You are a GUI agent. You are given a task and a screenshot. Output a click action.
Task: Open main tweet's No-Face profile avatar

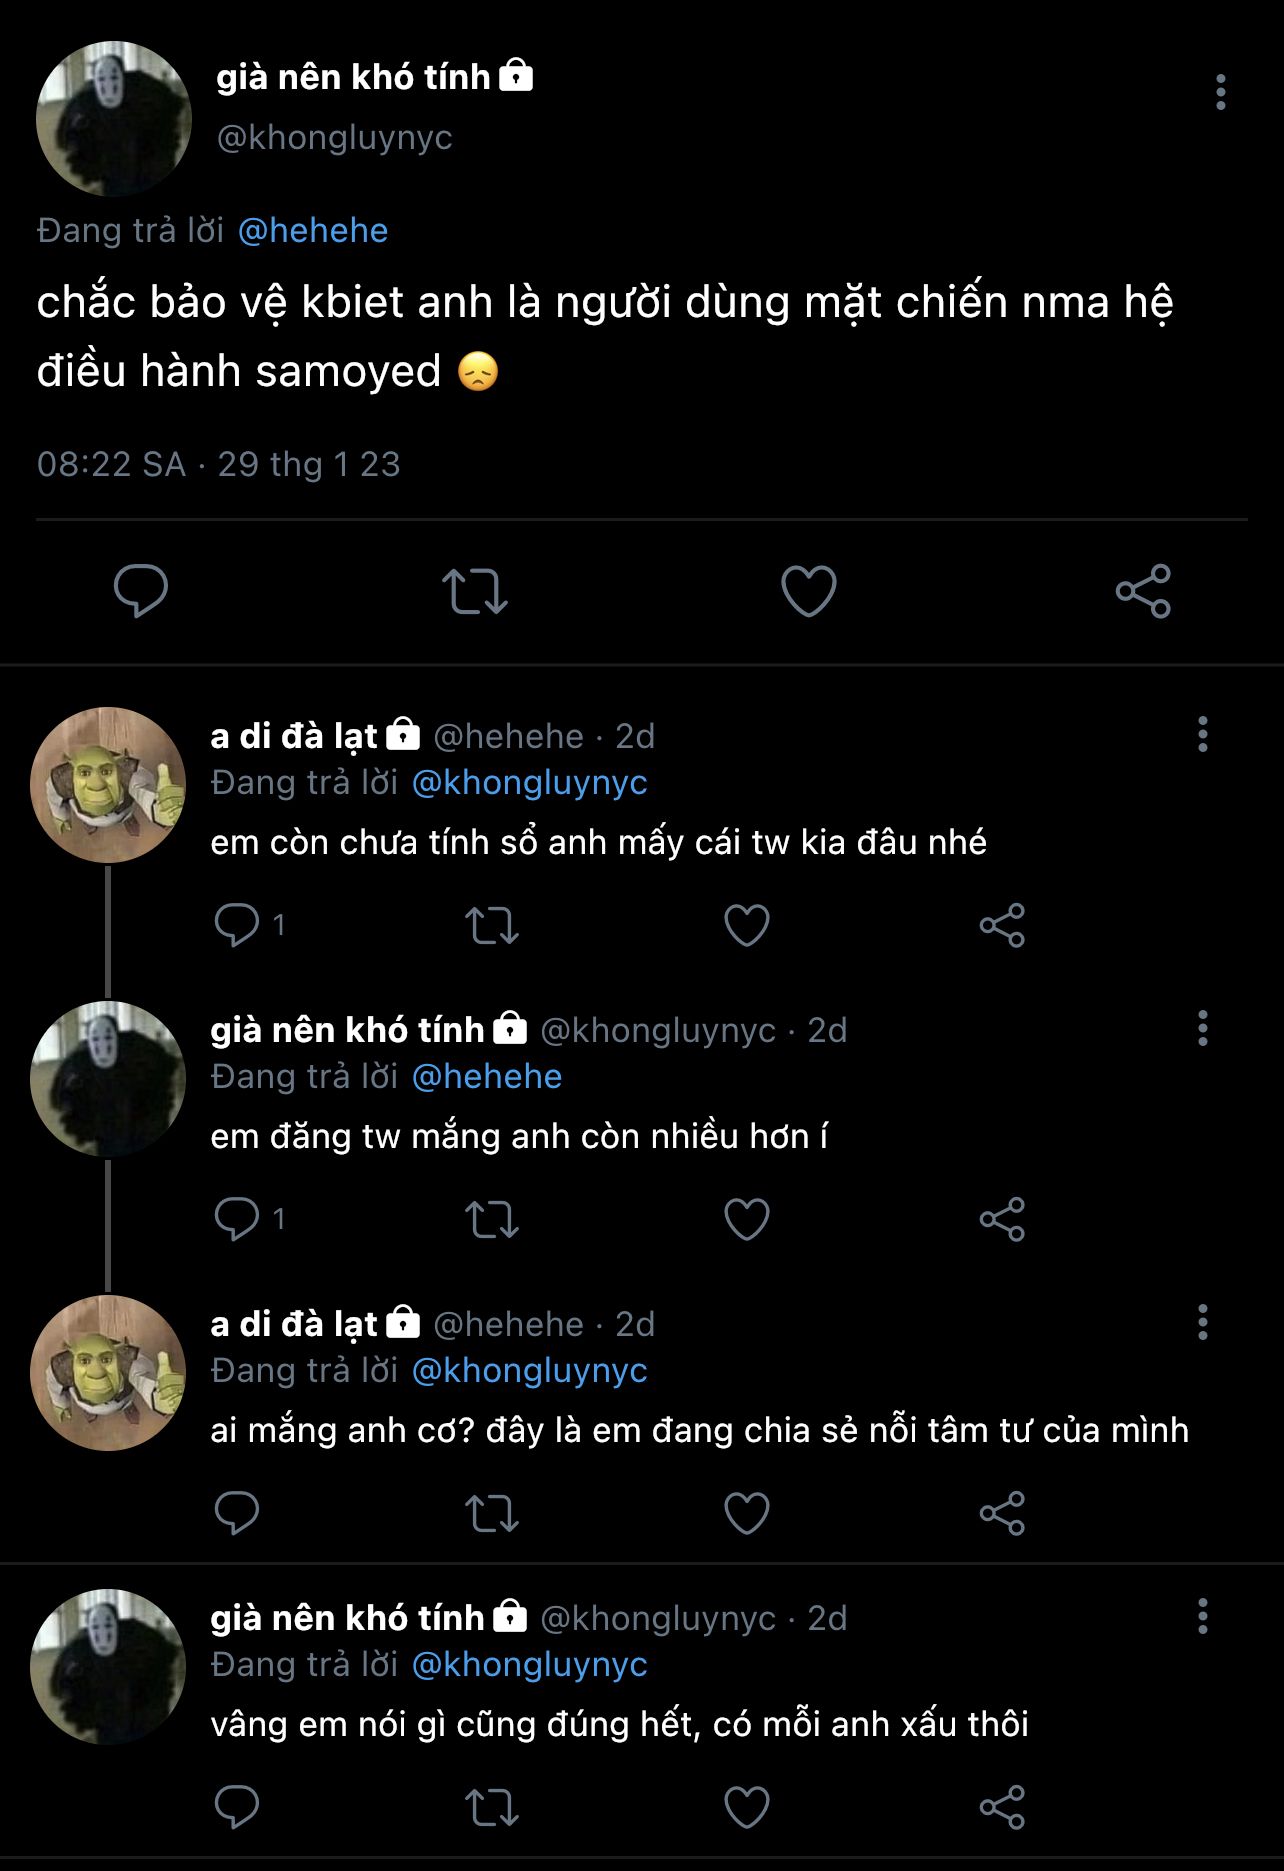[x=113, y=119]
